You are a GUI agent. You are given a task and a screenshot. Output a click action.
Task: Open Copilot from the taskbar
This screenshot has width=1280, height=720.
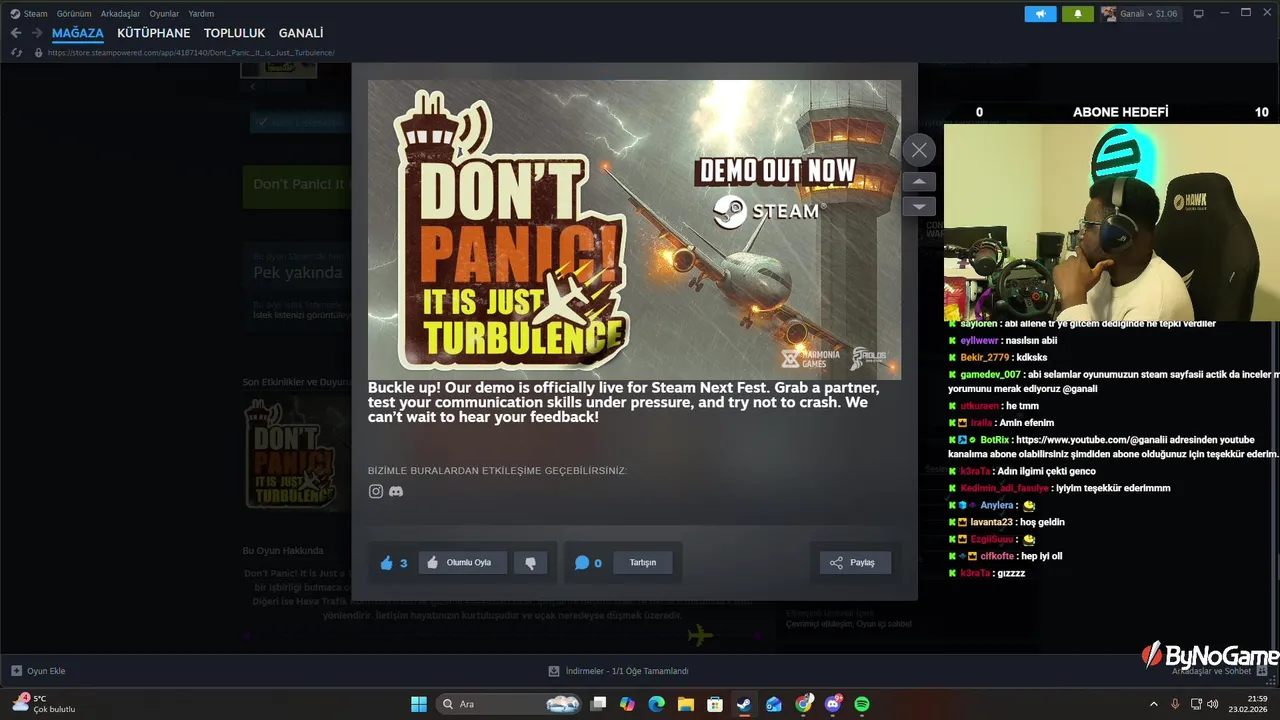pyautogui.click(x=627, y=704)
